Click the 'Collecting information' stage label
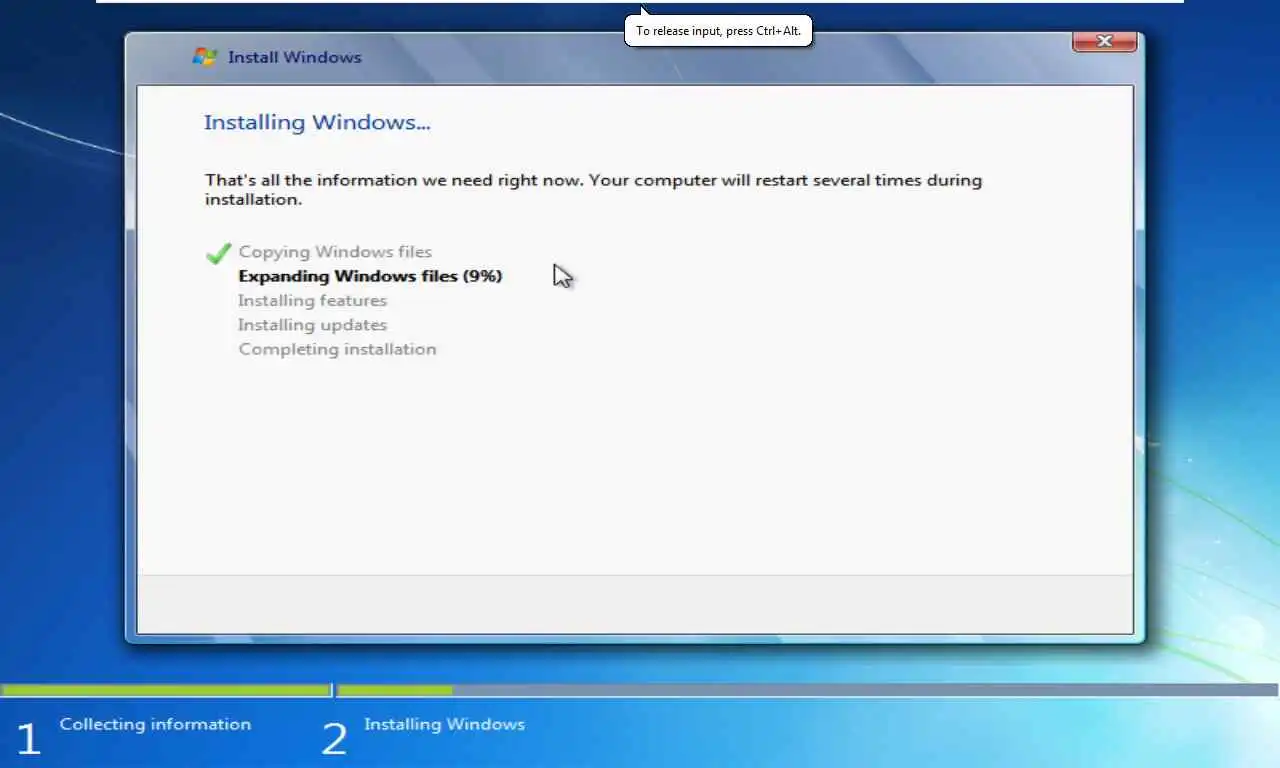The height and width of the screenshot is (768, 1280). tap(155, 724)
